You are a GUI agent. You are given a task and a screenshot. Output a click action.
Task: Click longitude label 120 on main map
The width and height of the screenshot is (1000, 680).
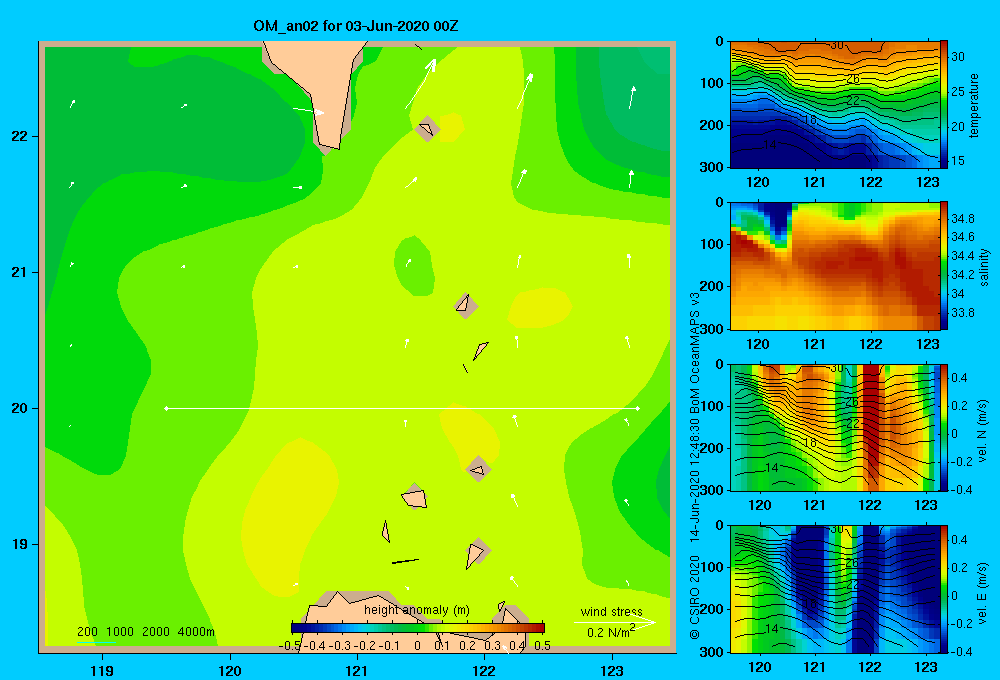(230, 670)
